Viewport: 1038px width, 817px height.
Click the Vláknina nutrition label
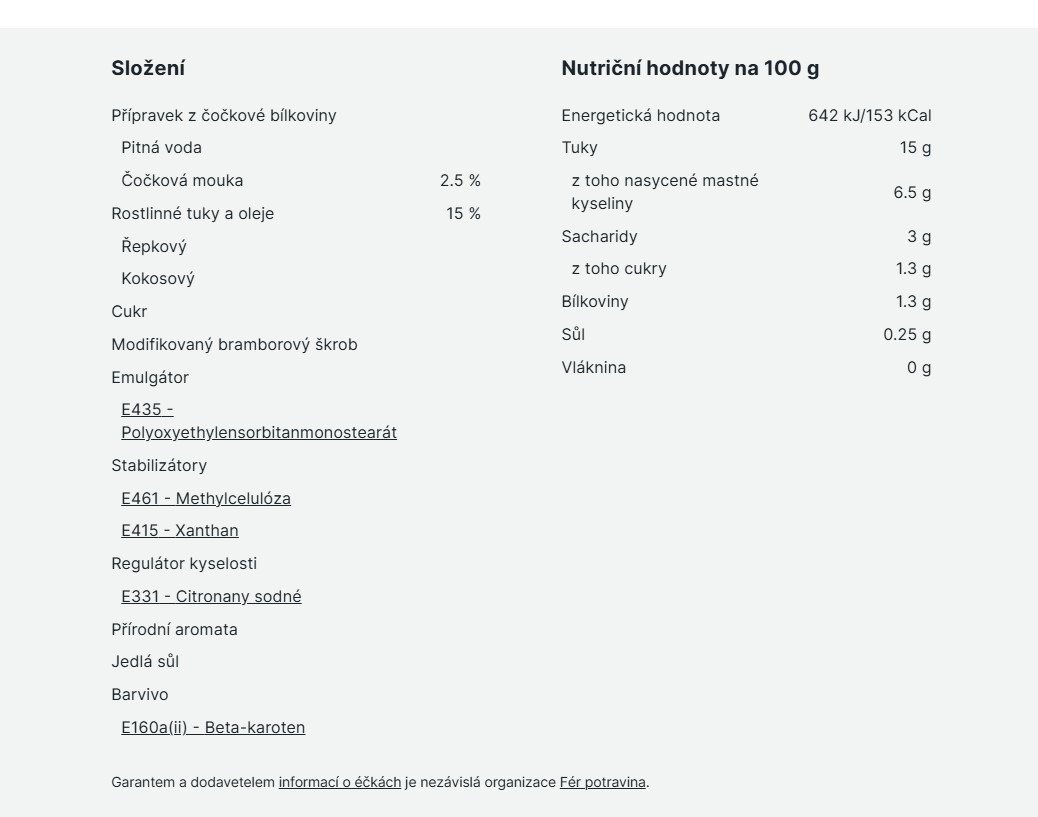[x=593, y=367]
